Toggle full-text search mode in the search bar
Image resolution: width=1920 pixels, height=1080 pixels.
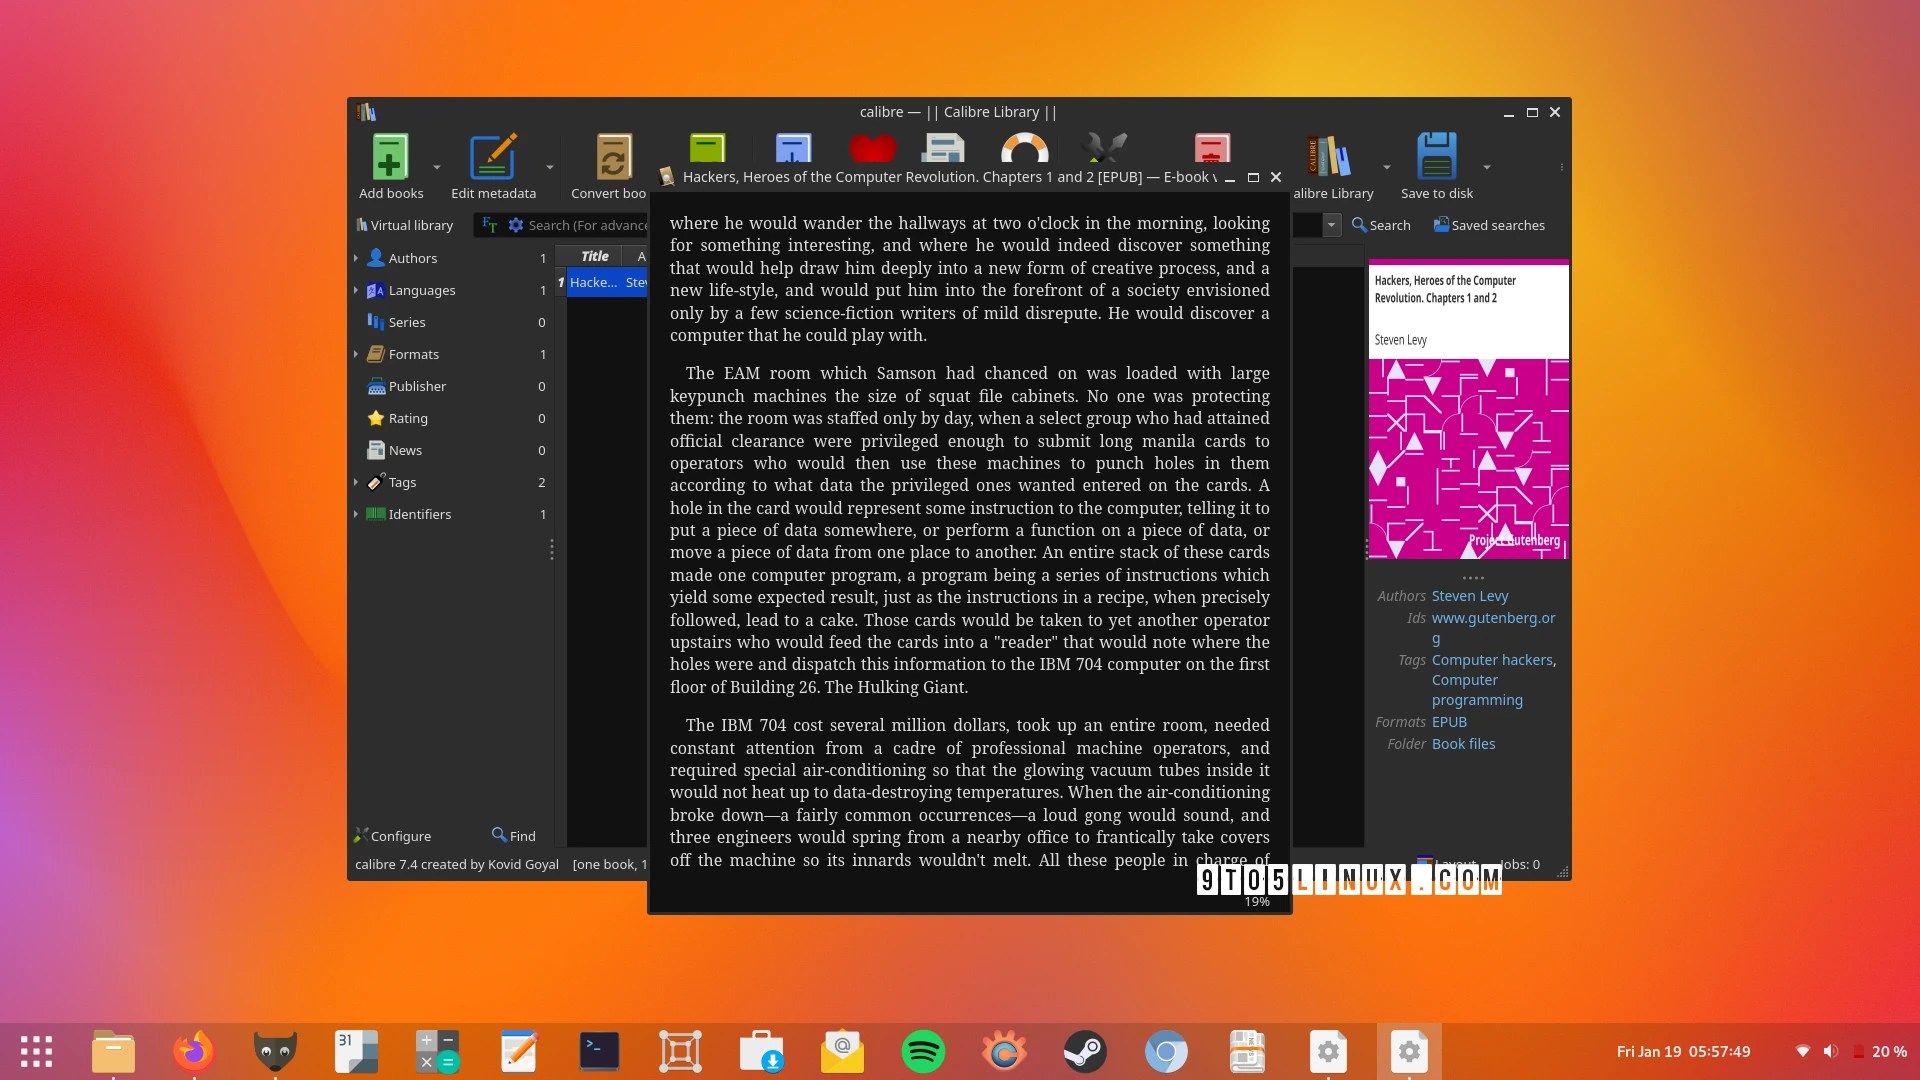click(489, 225)
